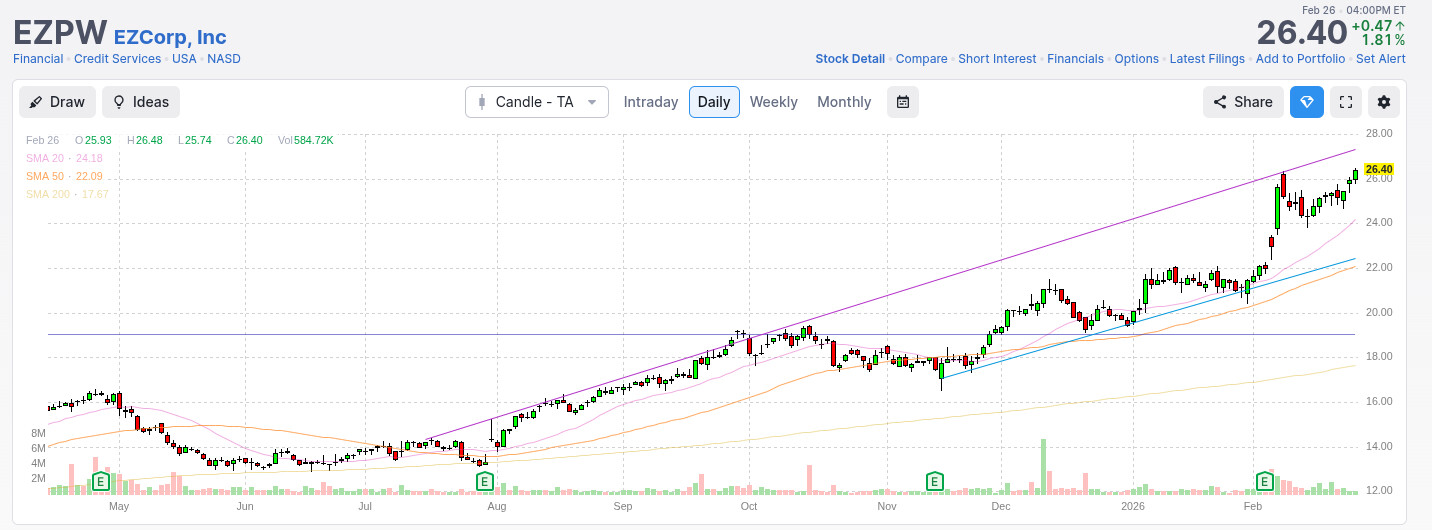Click the yellow 26.40 price label on axis

point(1378,170)
